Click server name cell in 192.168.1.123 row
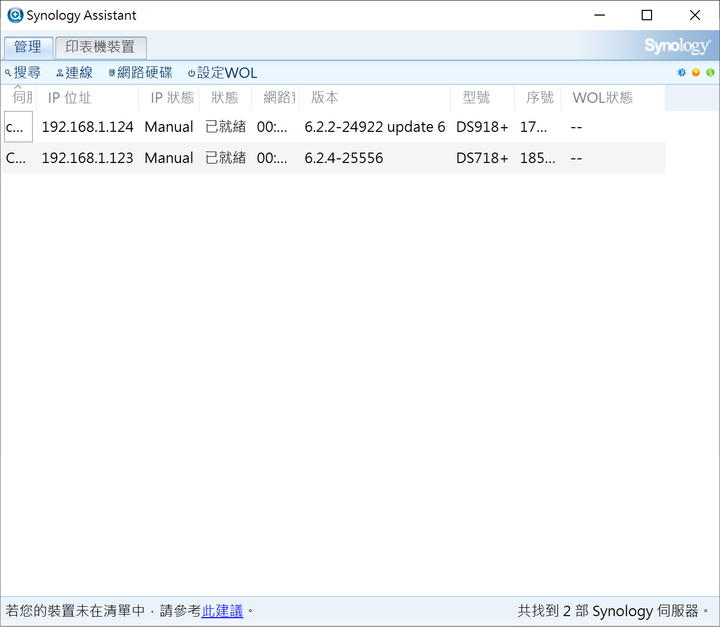This screenshot has width=720, height=627. [16, 158]
